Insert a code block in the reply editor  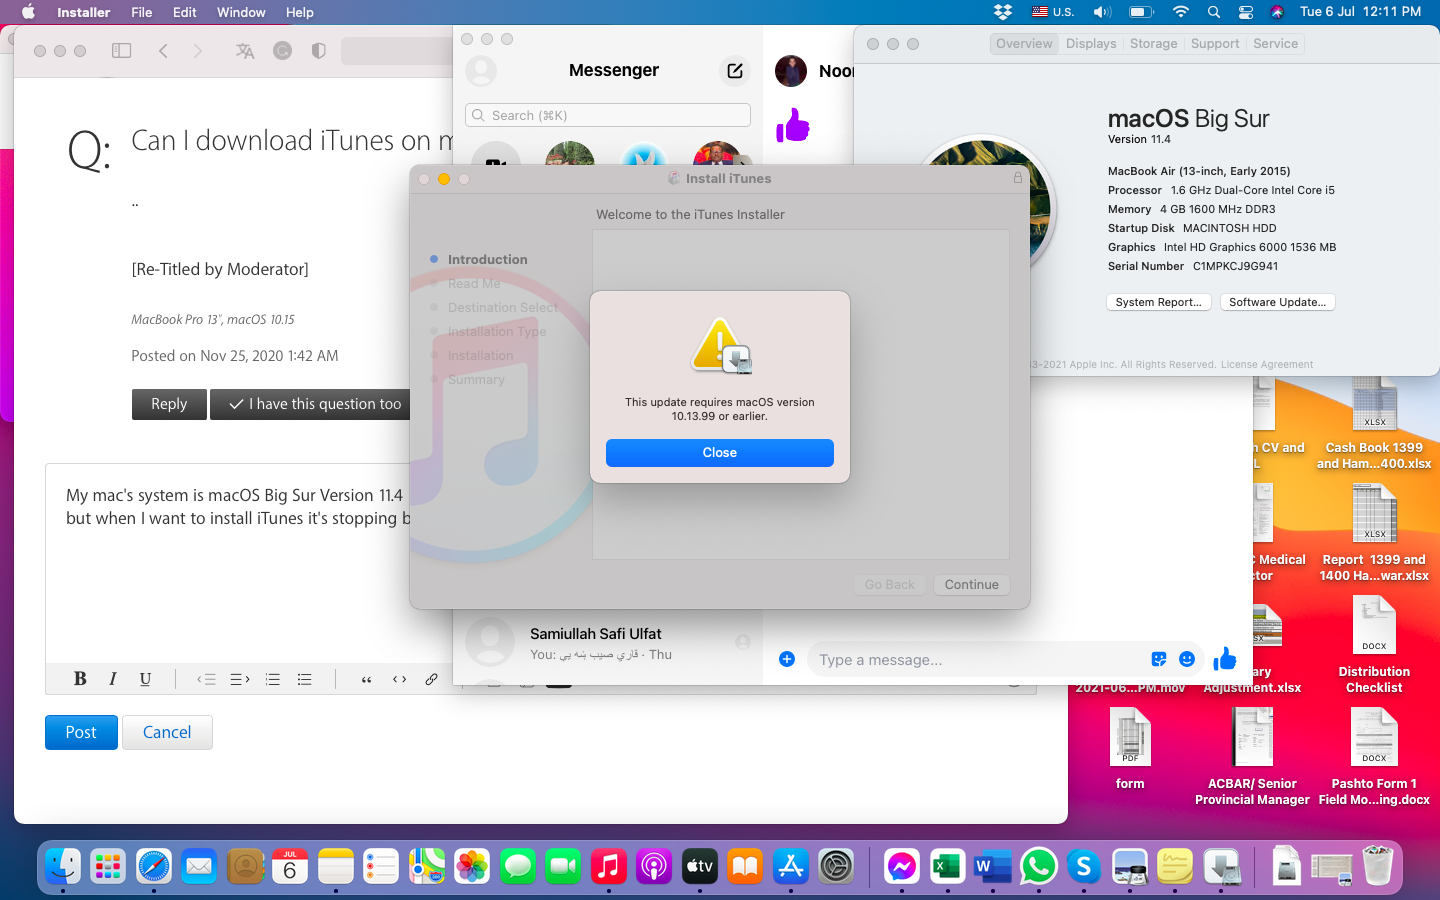pos(399,679)
